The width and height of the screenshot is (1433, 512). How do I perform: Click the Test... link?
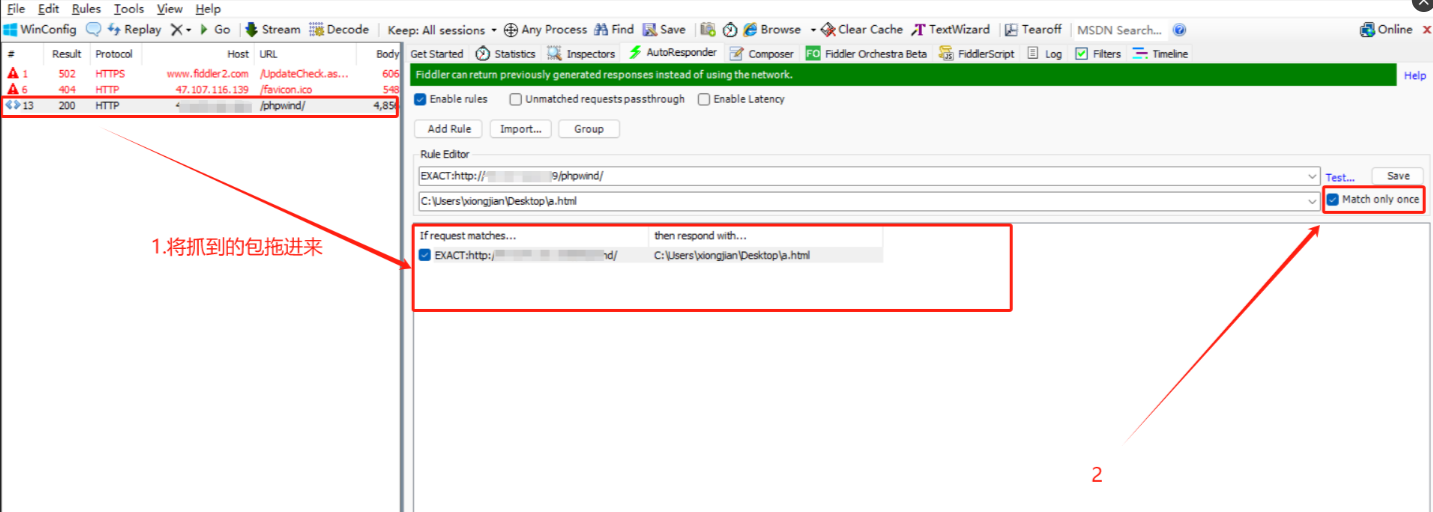[x=1340, y=177]
